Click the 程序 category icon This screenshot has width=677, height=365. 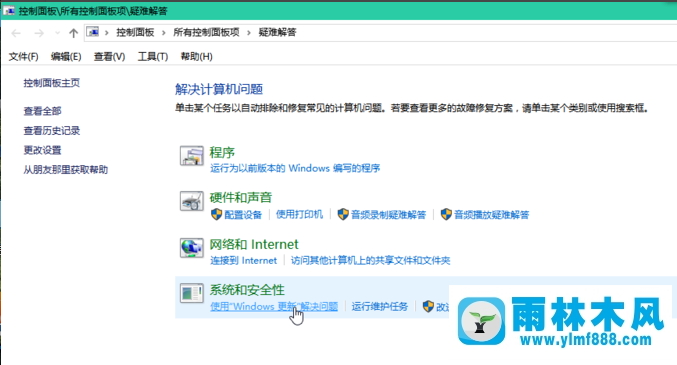click(x=191, y=156)
